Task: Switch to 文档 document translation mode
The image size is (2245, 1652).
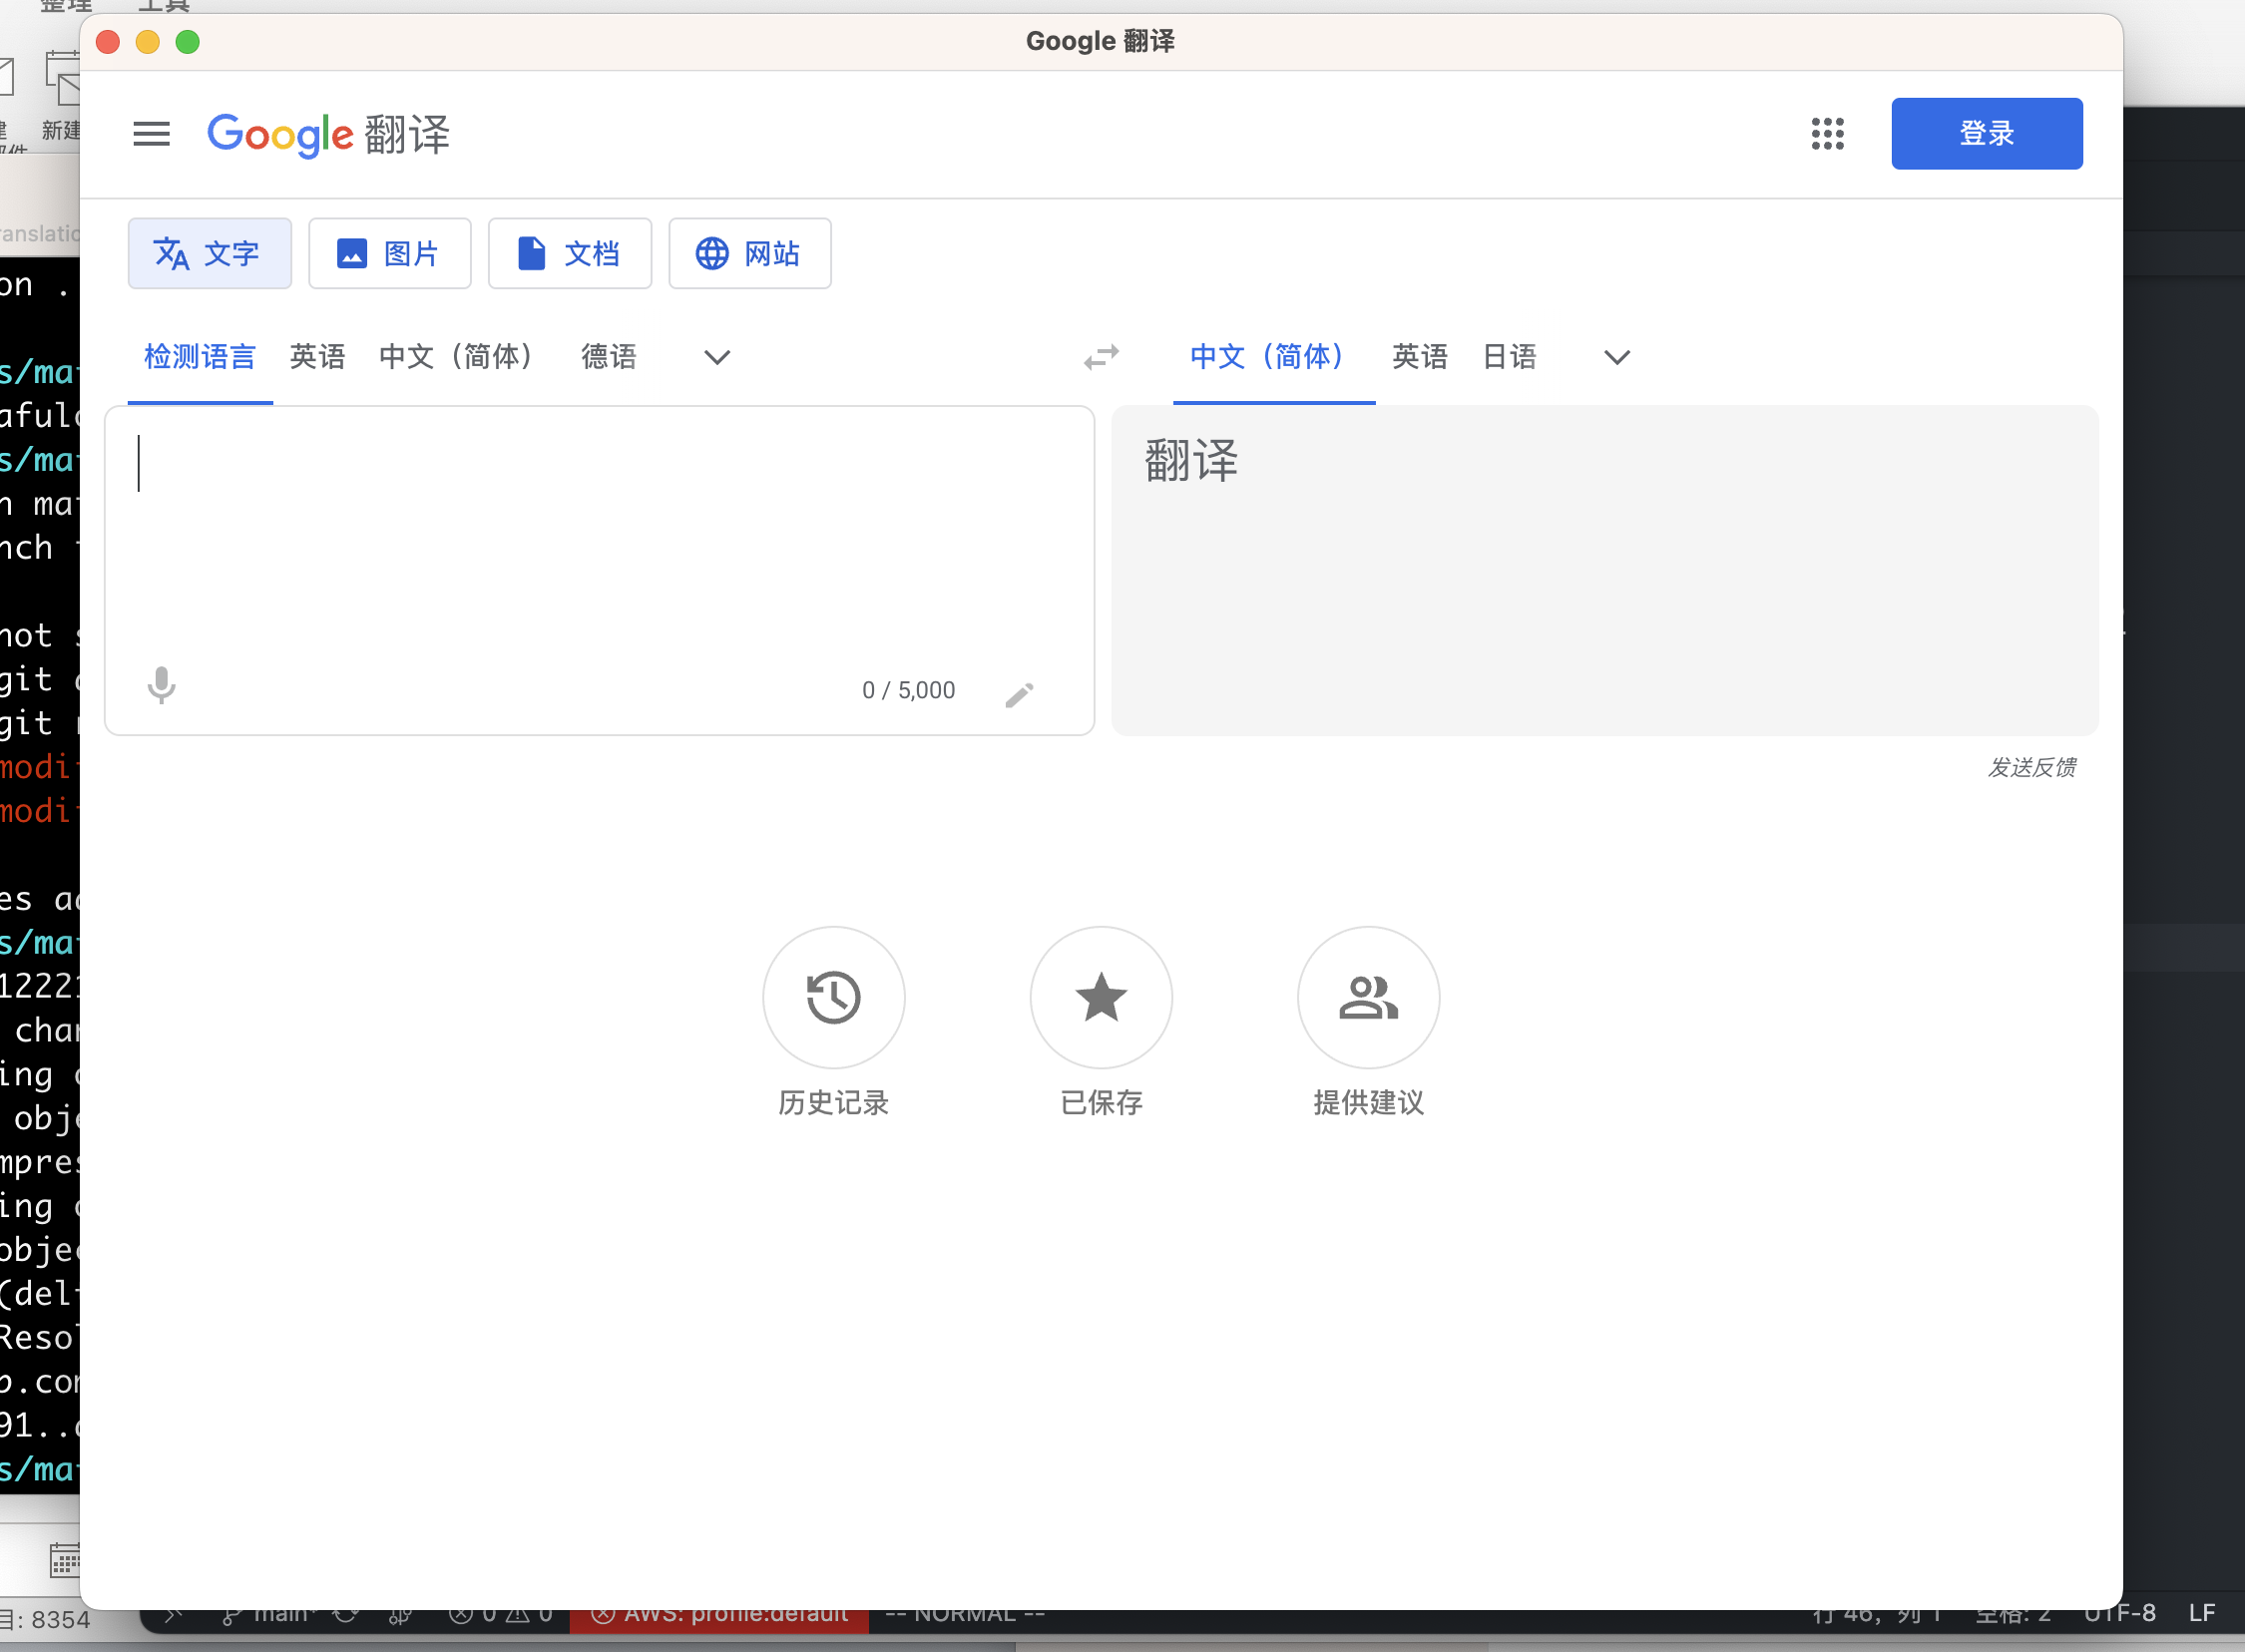Action: pyautogui.click(x=569, y=254)
